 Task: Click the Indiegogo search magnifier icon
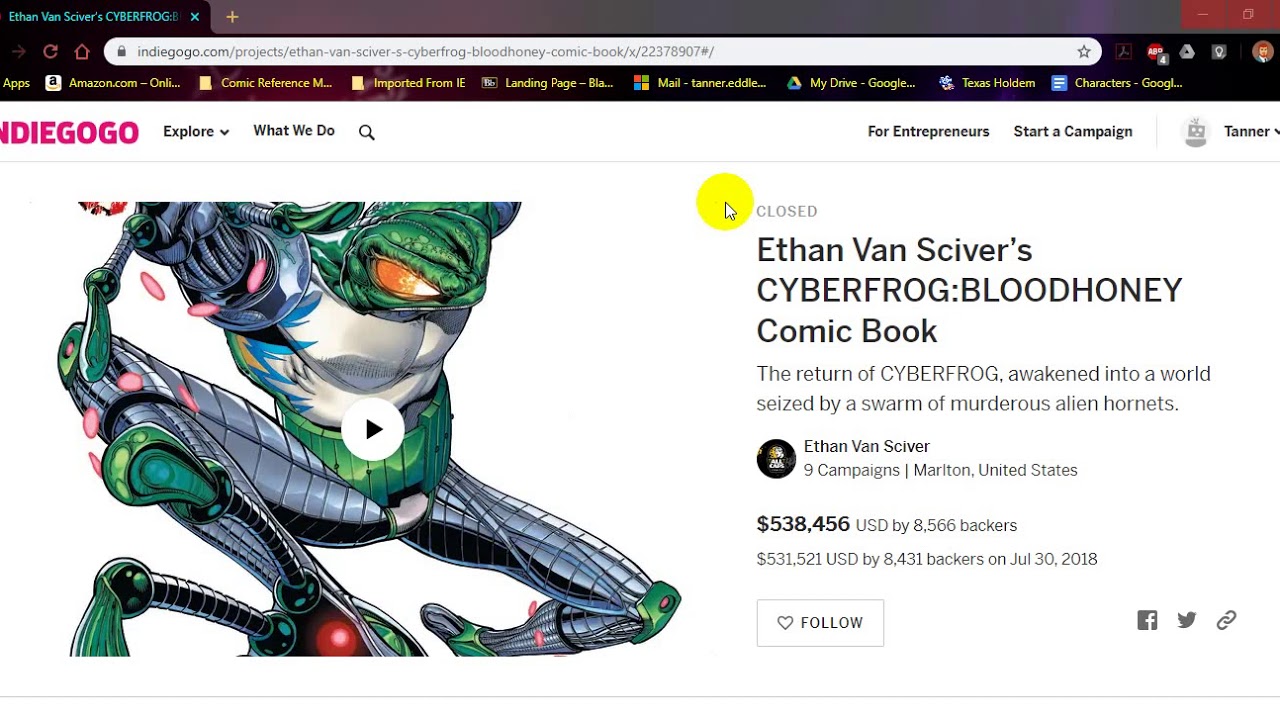(367, 132)
